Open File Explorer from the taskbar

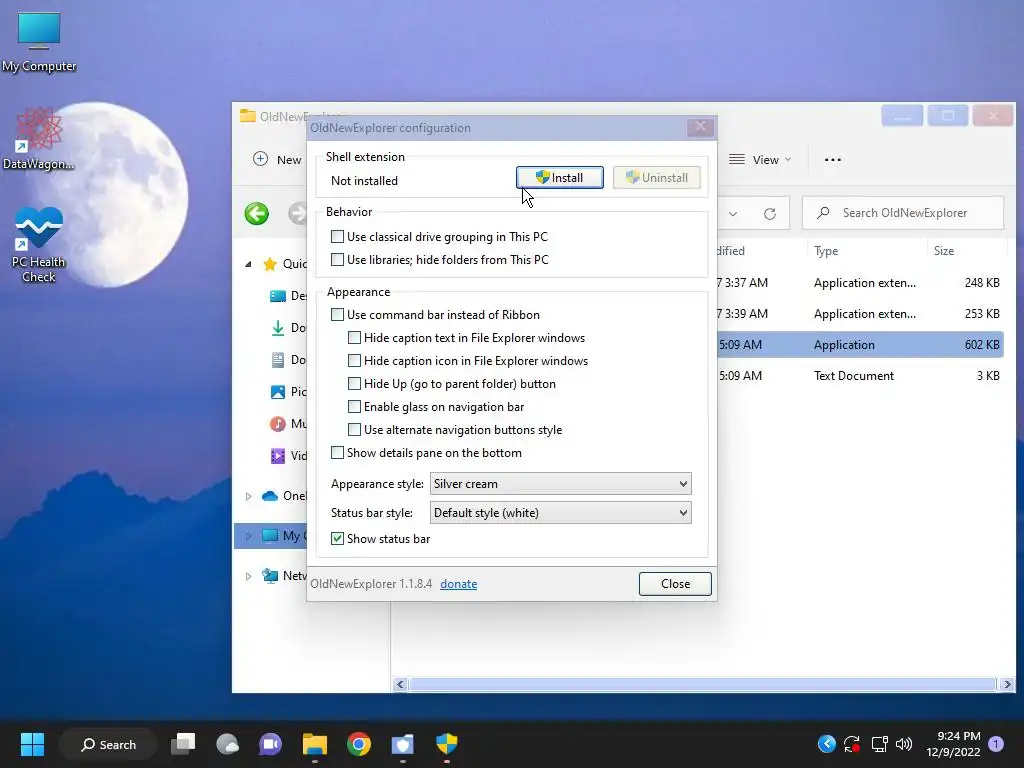315,744
